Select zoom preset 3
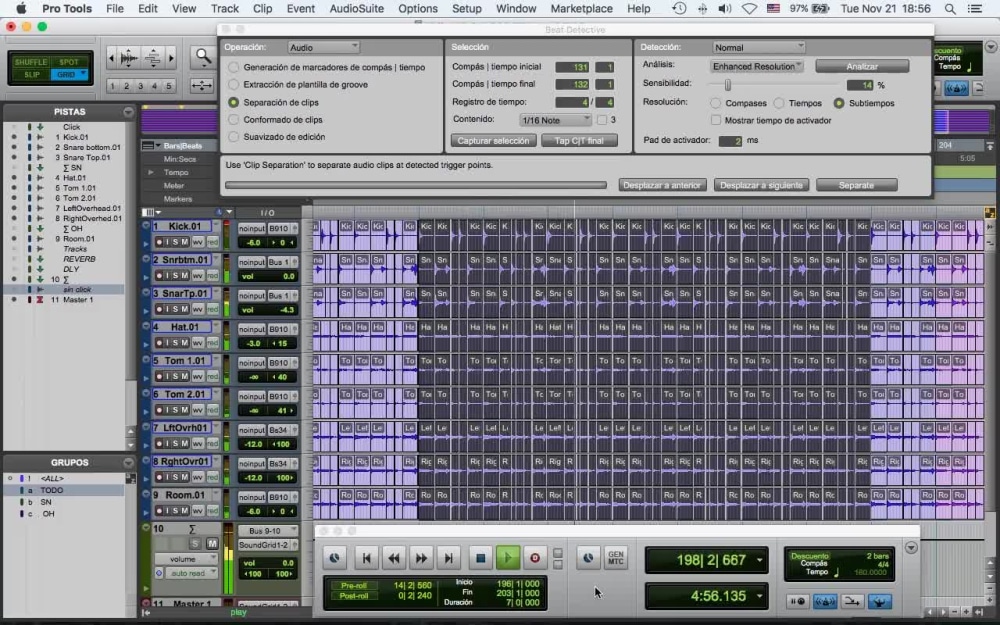Image resolution: width=1000 pixels, height=625 pixels. click(x=140, y=85)
